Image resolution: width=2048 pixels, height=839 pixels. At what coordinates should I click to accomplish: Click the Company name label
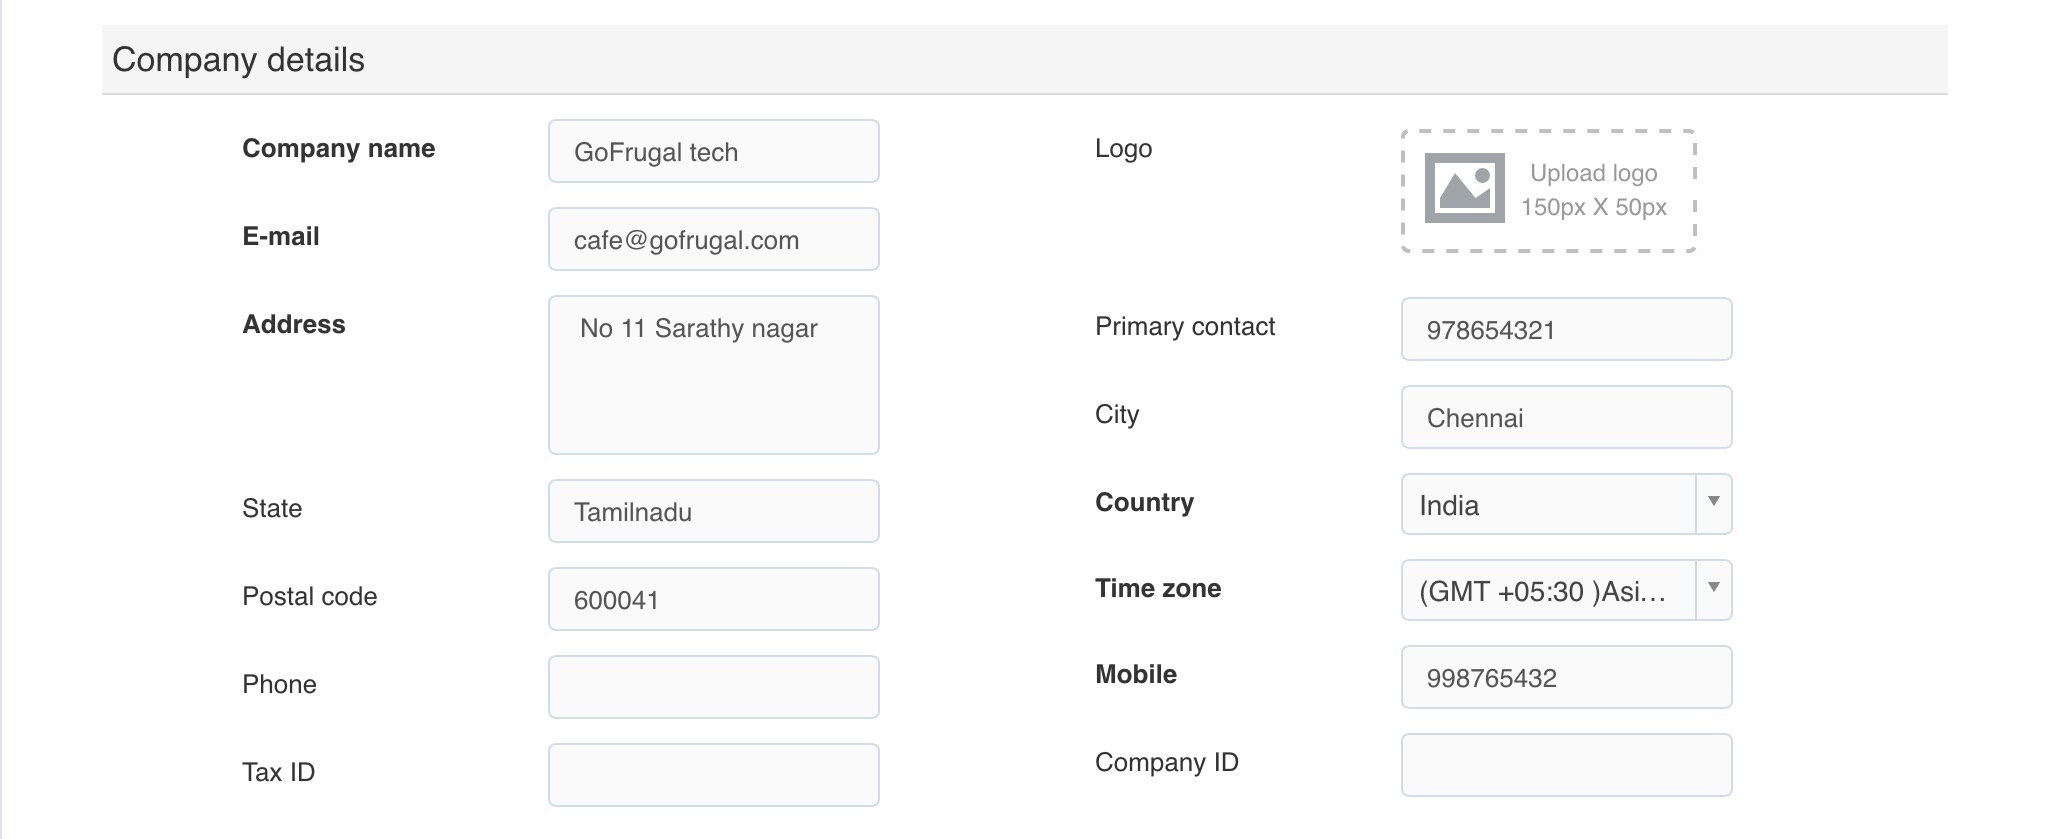(338, 149)
